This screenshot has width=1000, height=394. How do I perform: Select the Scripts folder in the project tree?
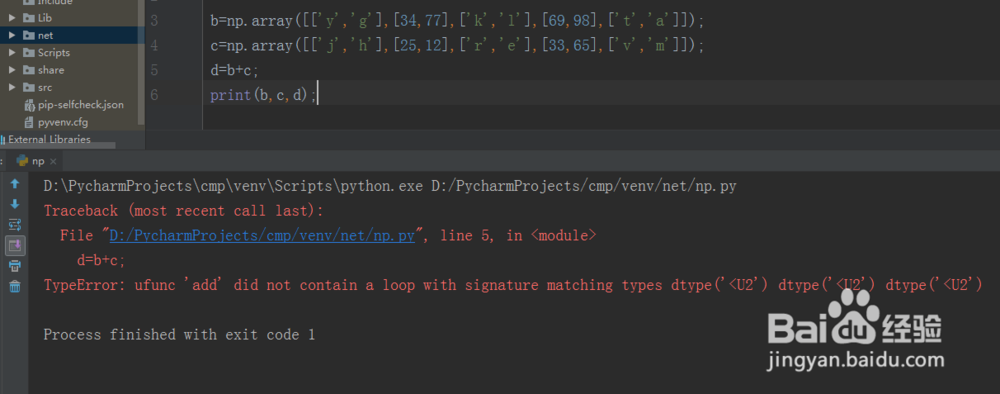coord(54,52)
